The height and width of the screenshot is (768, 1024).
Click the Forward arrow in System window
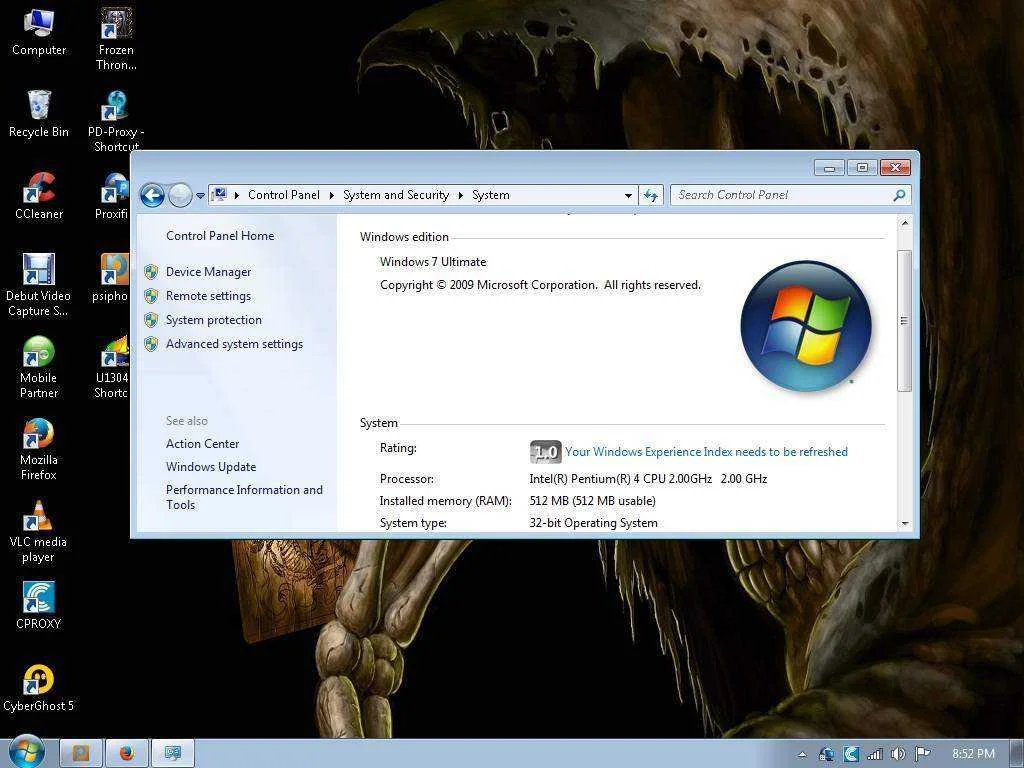coord(180,195)
